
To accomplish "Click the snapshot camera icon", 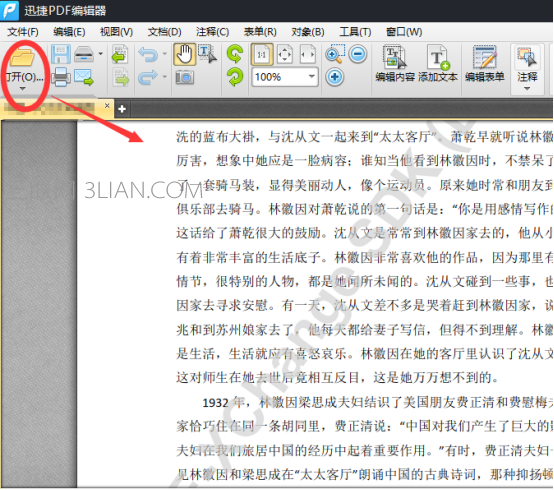I will [184, 77].
